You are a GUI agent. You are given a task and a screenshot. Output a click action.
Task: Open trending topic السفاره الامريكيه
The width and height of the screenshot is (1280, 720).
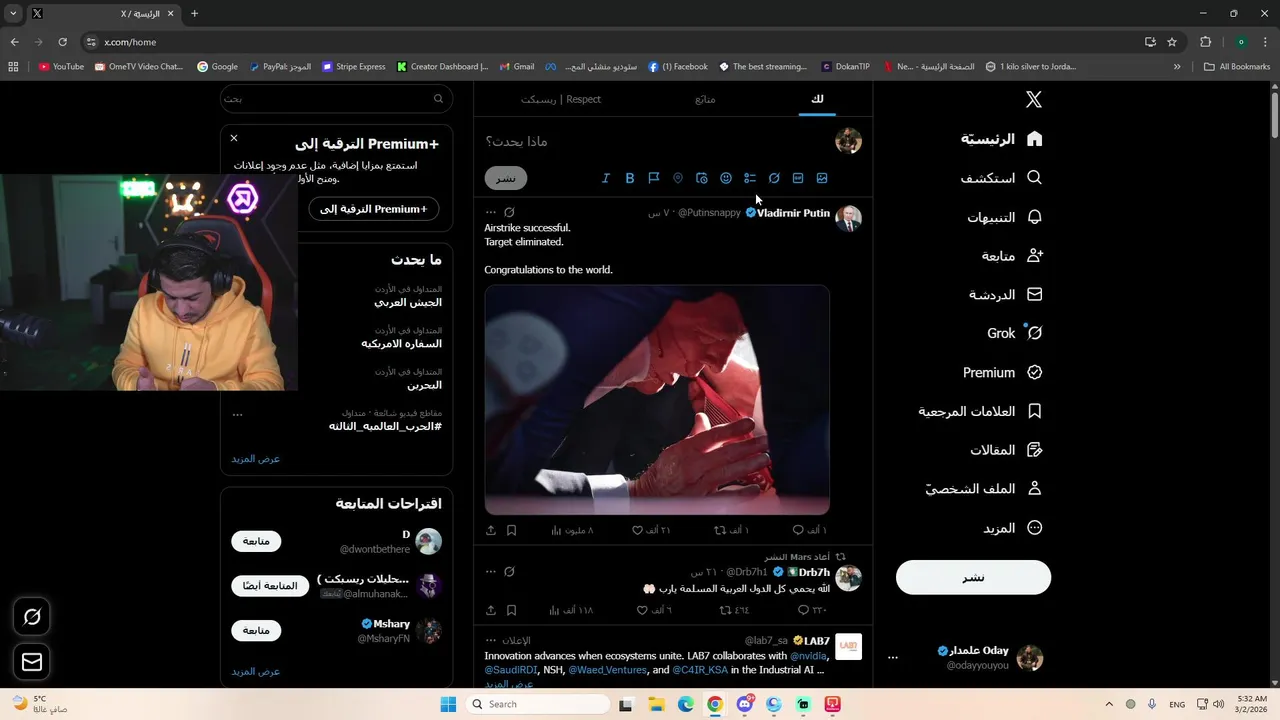[x=401, y=343]
